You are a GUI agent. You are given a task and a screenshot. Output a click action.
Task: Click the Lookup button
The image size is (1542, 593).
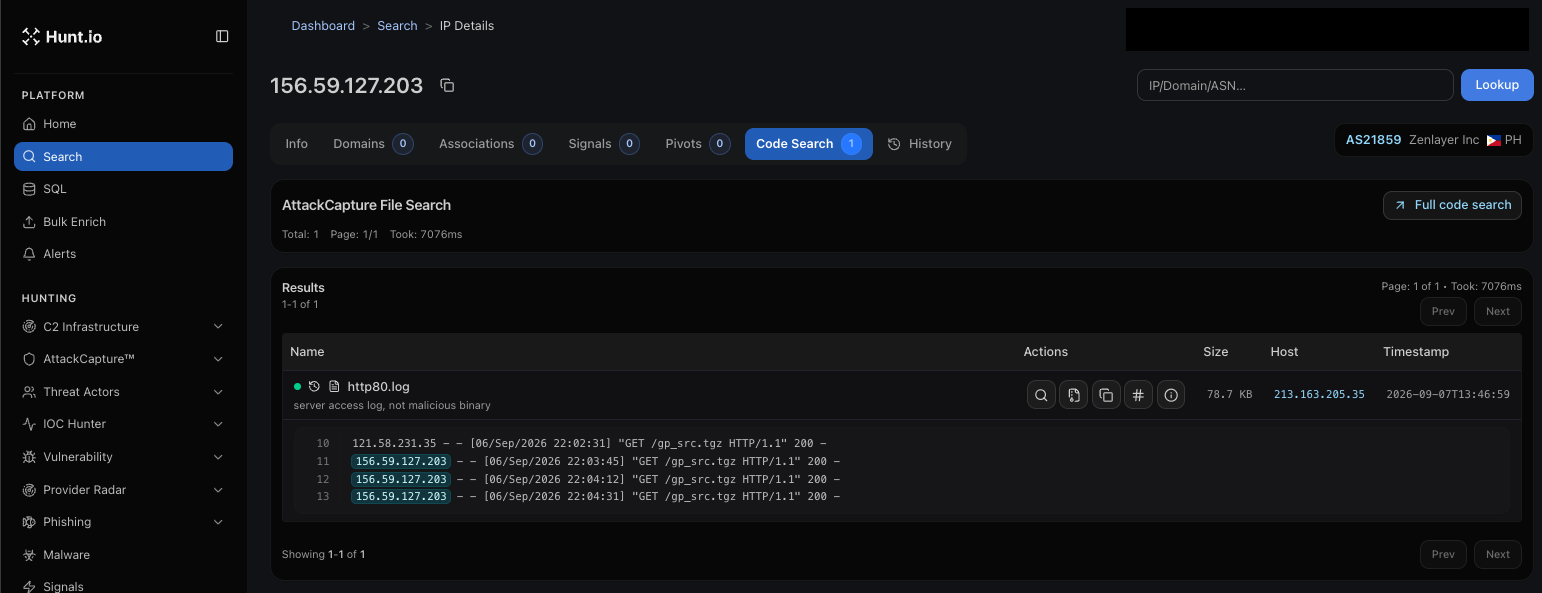click(x=1497, y=85)
